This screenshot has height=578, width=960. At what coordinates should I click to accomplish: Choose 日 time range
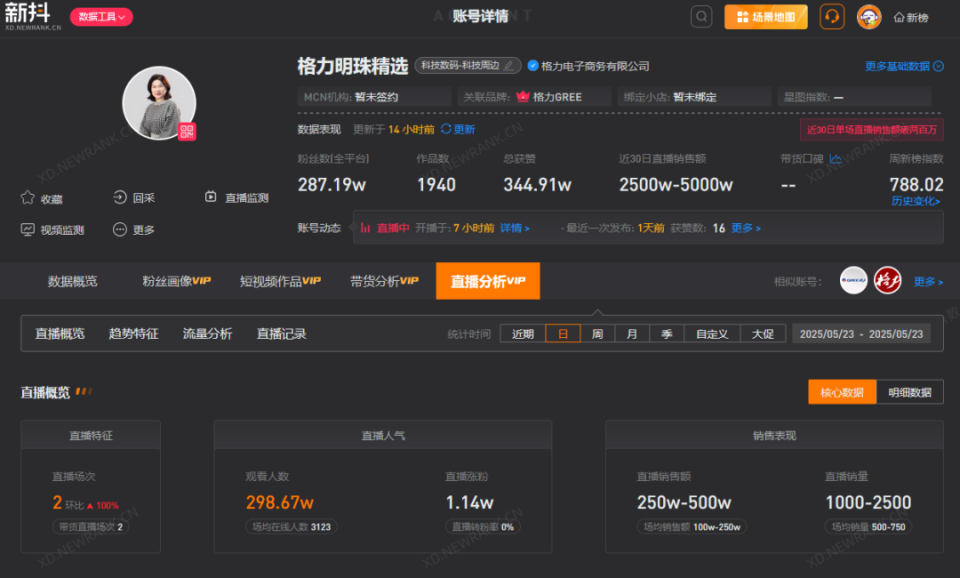point(563,334)
